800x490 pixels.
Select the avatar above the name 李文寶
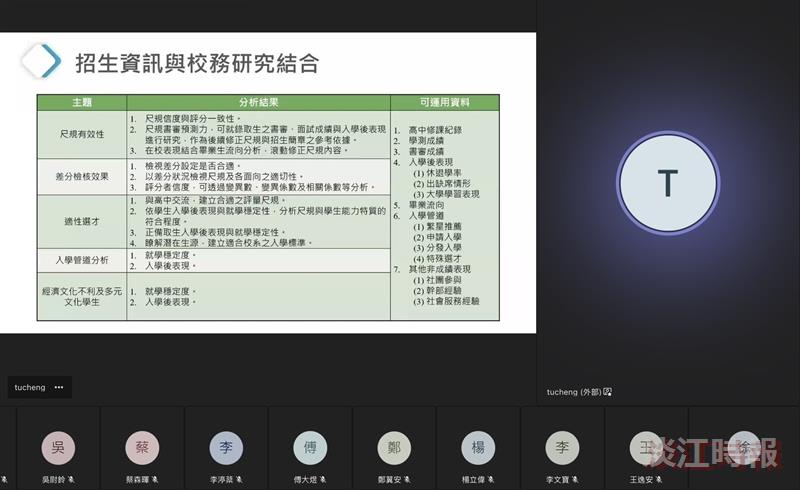pyautogui.click(x=562, y=448)
